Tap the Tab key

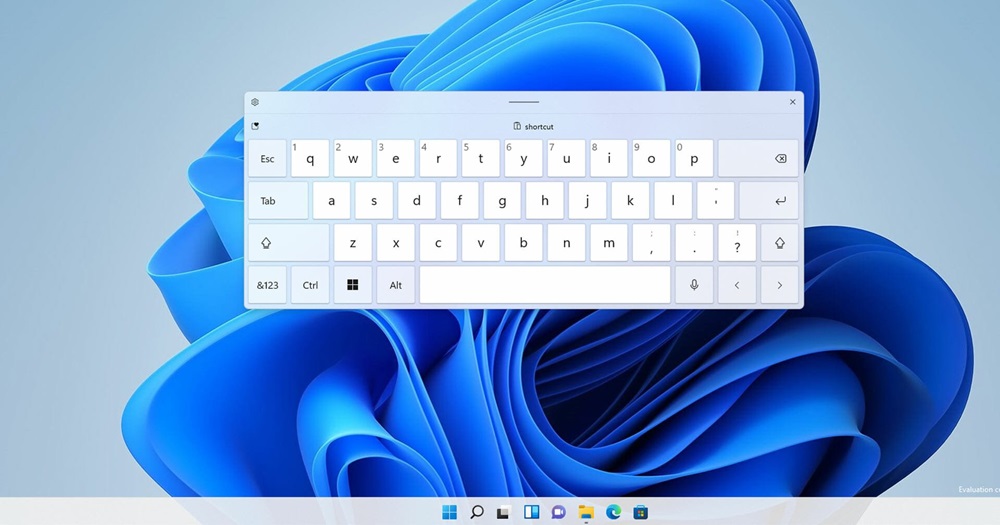tap(278, 201)
